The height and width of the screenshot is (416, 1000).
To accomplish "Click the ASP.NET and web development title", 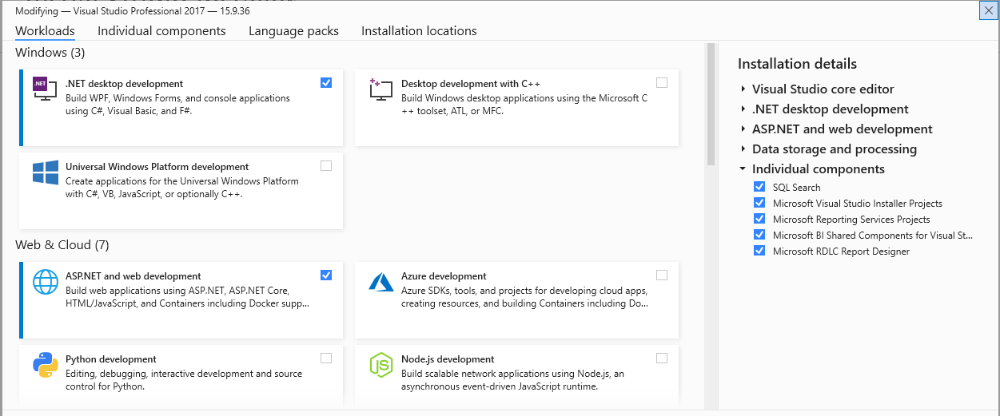I will click(x=133, y=276).
